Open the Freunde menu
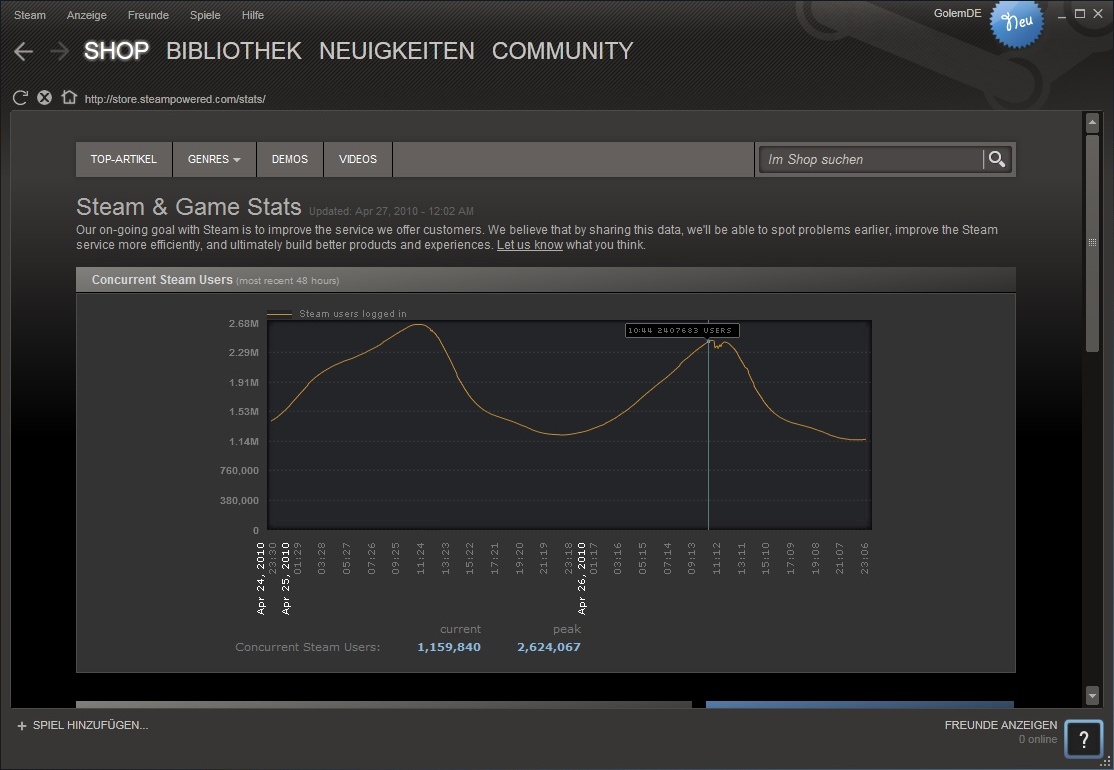This screenshot has height=770, width=1114. (148, 15)
